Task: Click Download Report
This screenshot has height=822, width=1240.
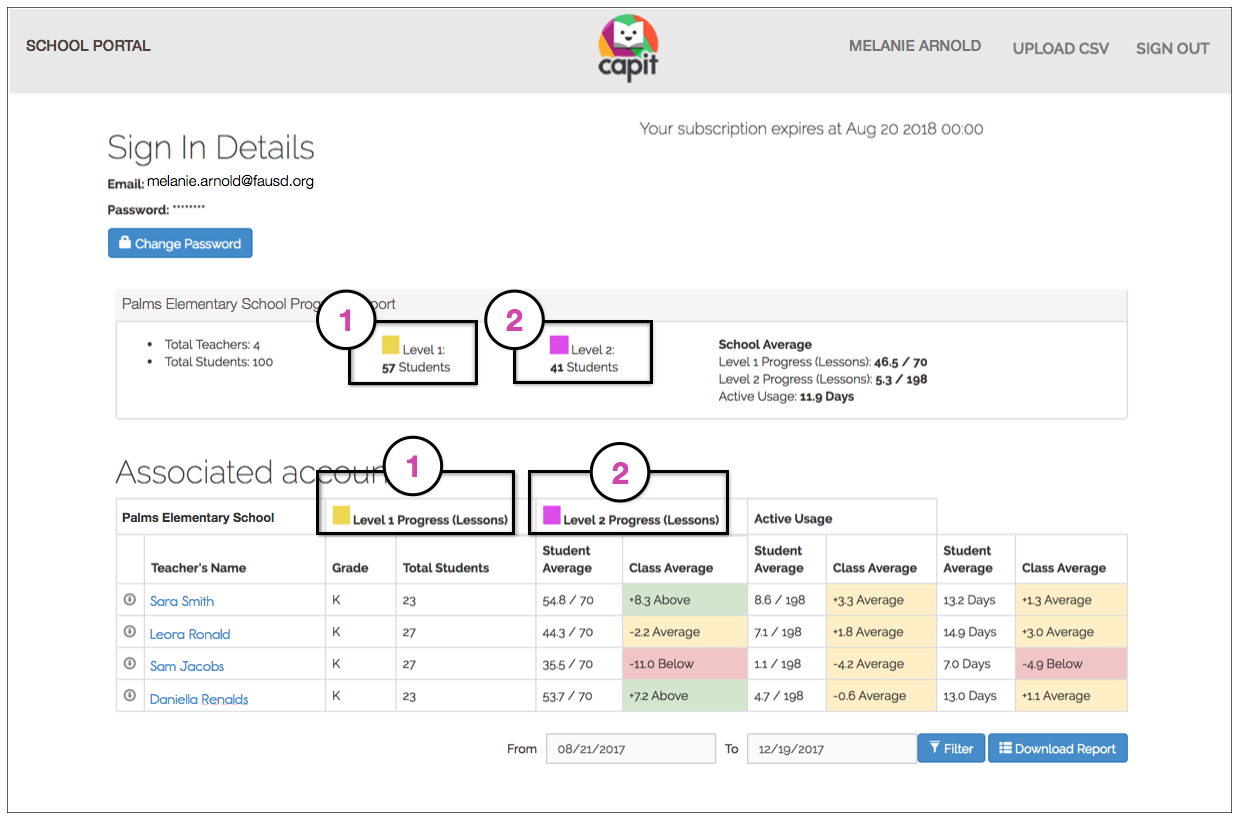Action: click(1057, 747)
